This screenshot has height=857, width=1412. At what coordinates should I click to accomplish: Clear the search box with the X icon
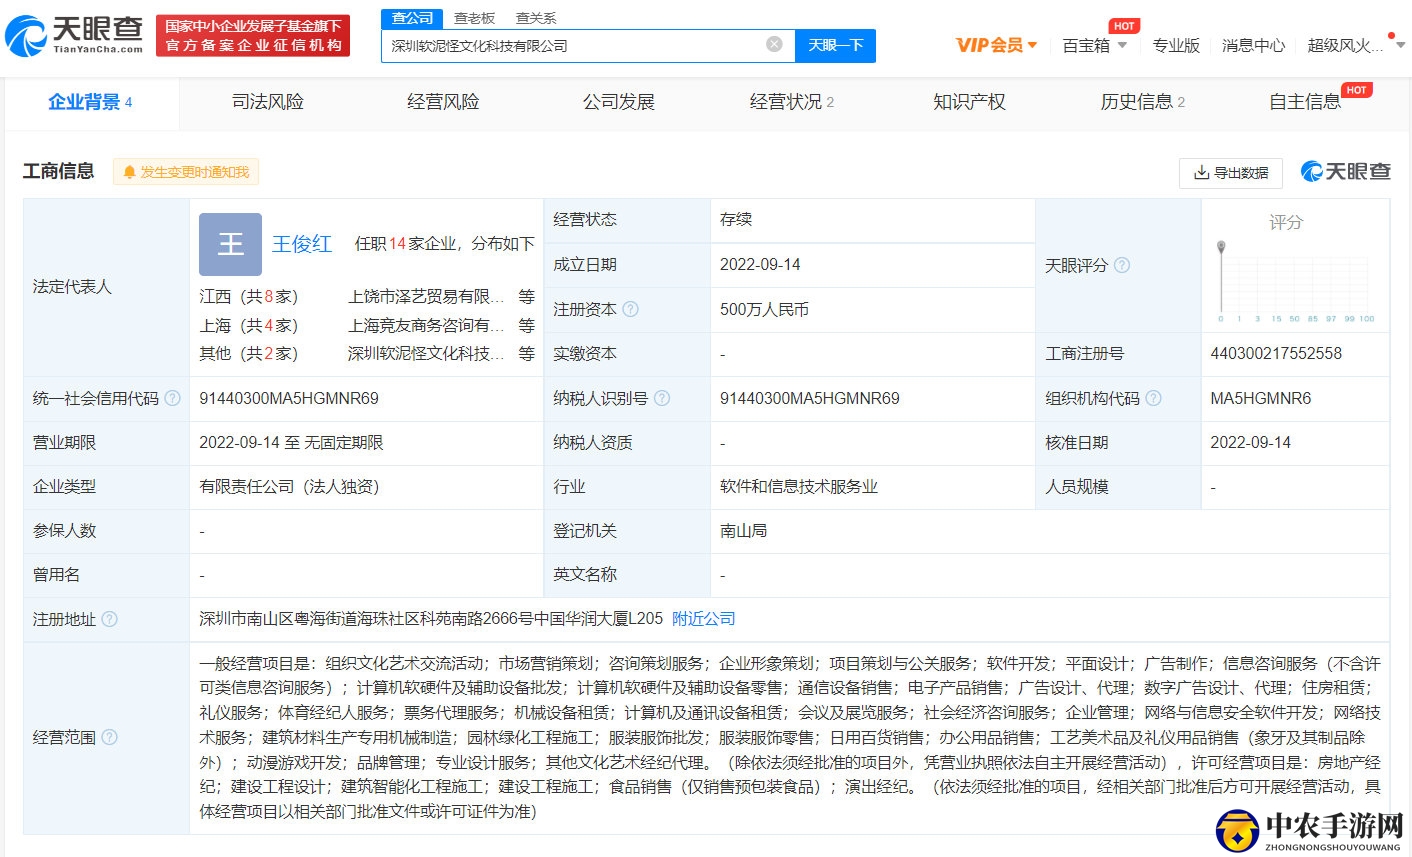(x=774, y=44)
